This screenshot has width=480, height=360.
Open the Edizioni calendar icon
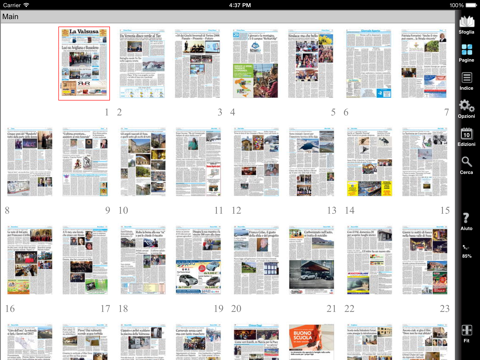point(466,137)
